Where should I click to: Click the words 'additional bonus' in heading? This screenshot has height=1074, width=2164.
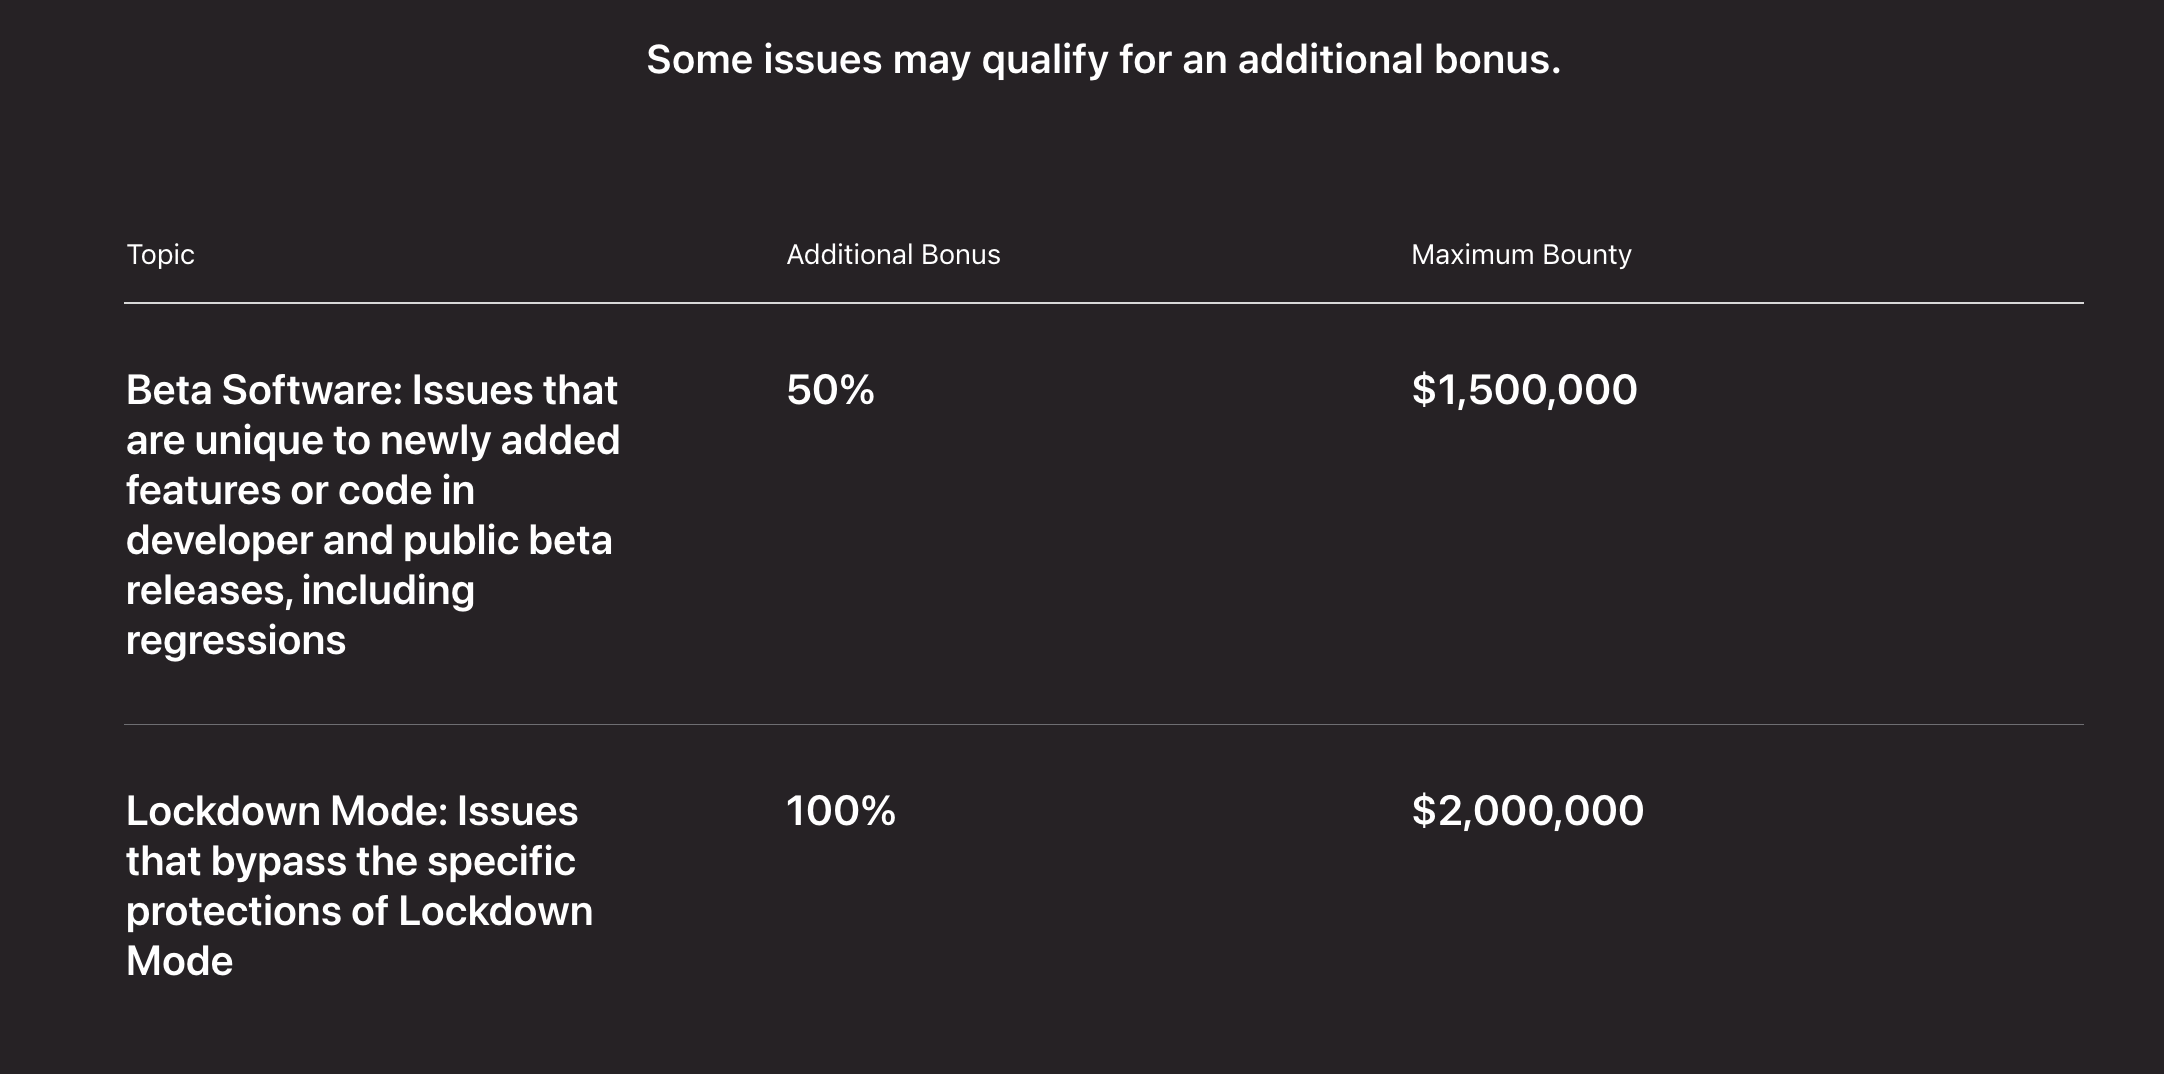click(x=1397, y=60)
